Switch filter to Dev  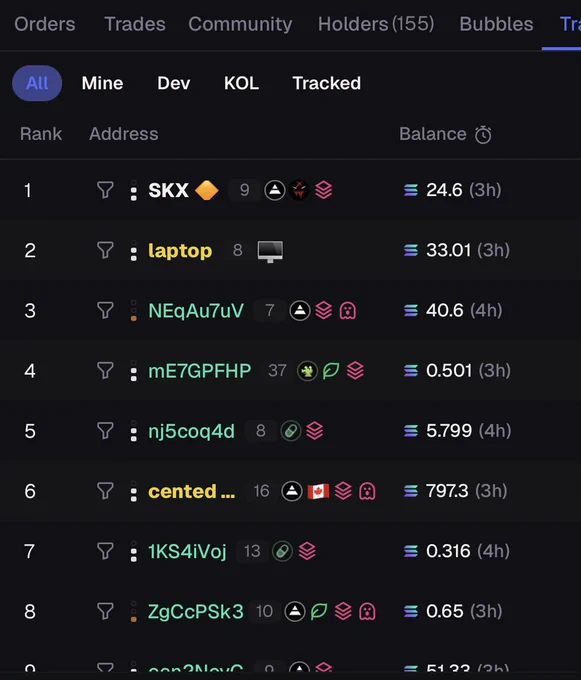coord(173,83)
